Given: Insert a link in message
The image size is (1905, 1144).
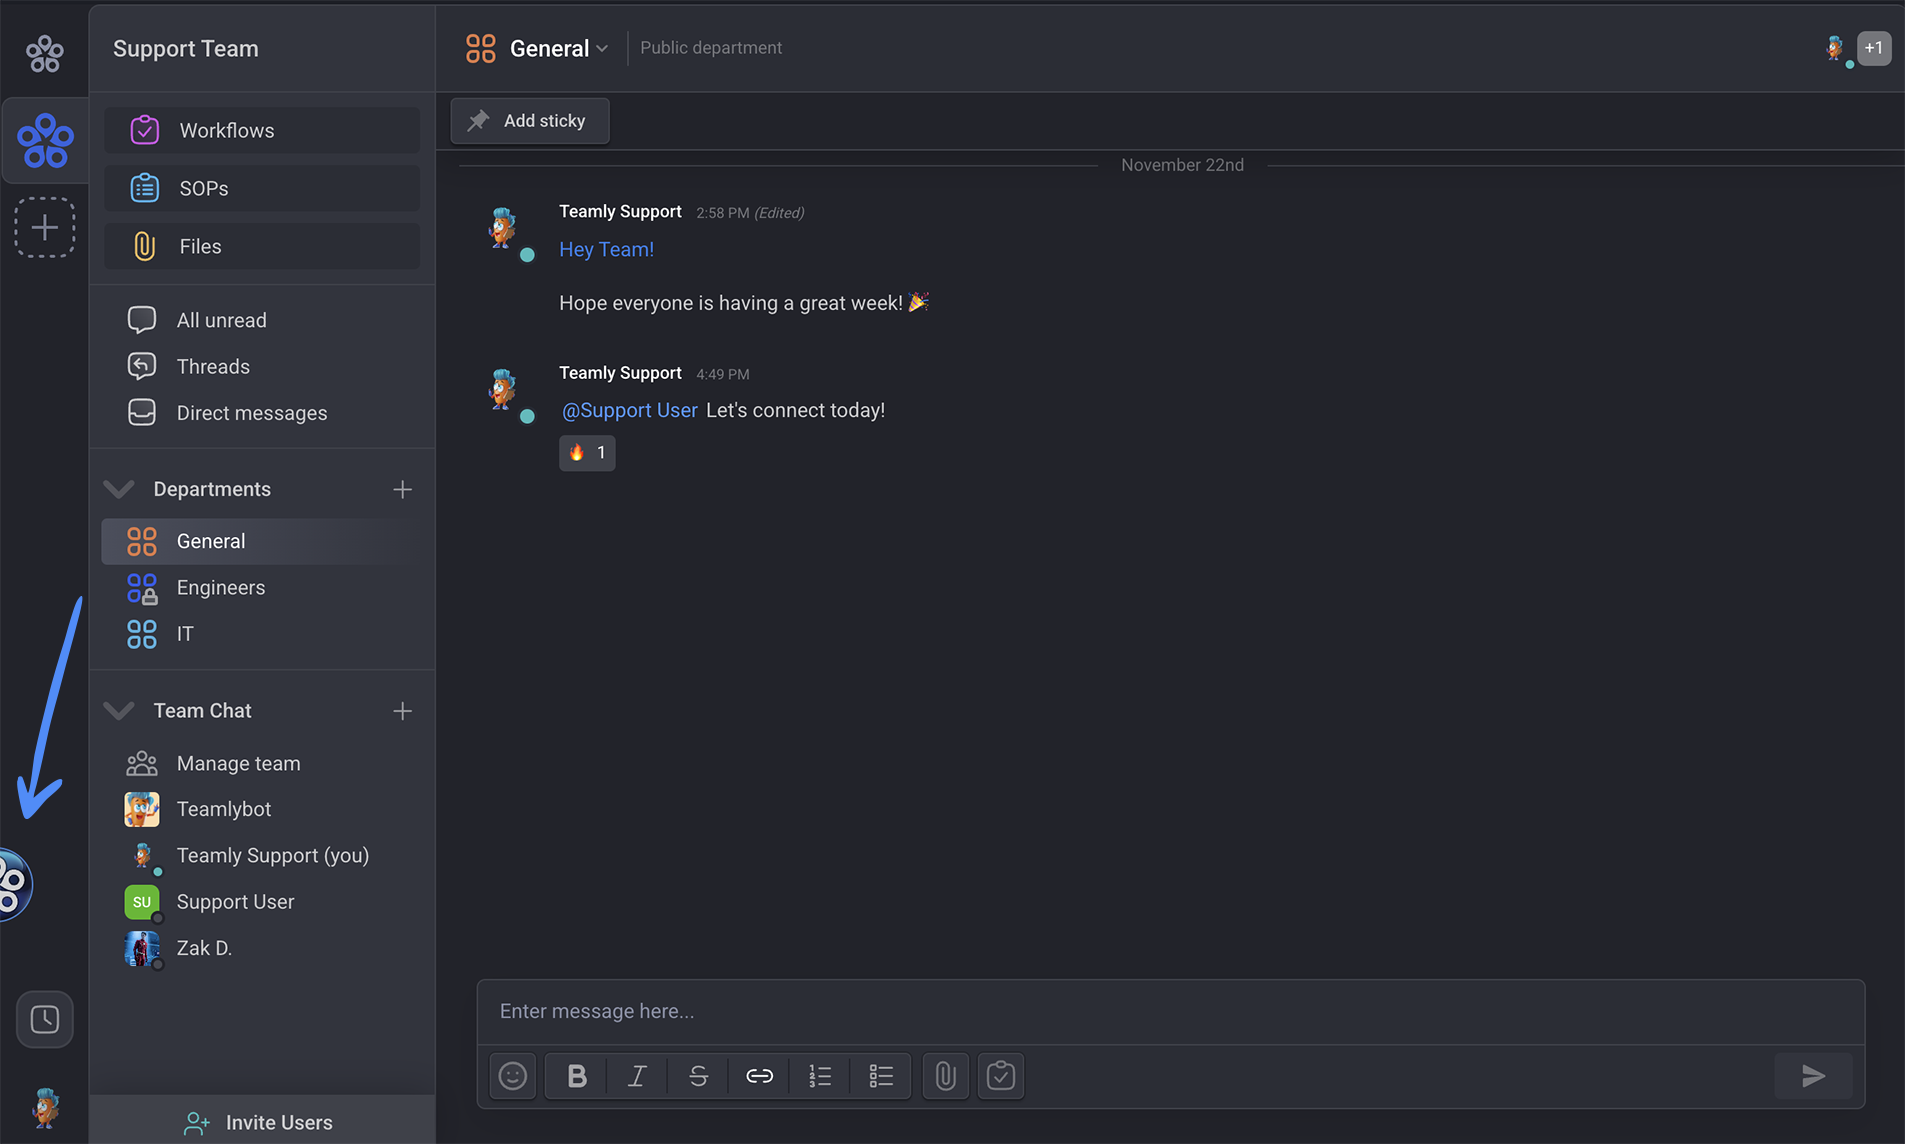Looking at the screenshot, I should (759, 1076).
